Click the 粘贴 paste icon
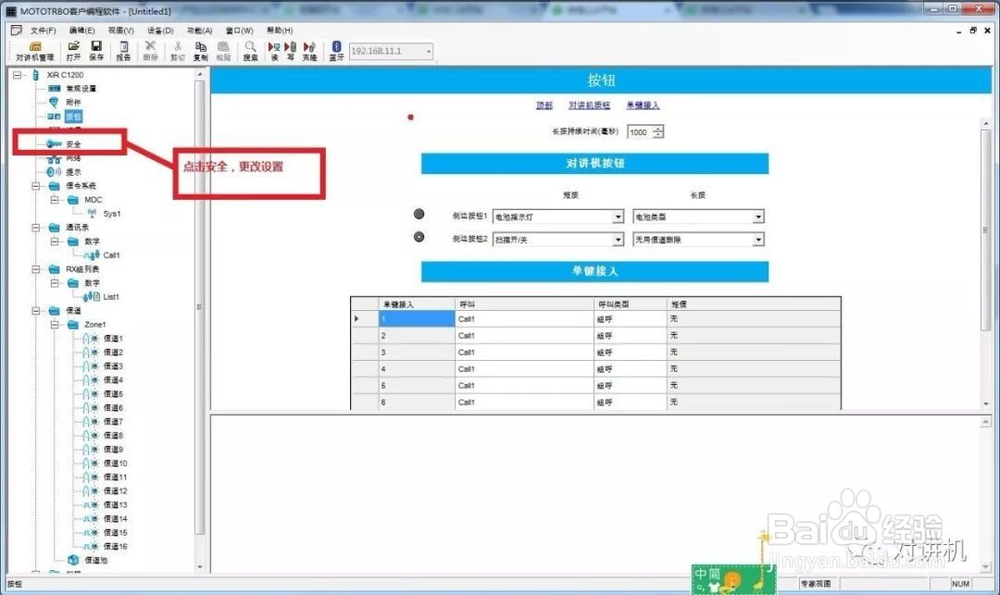This screenshot has width=1000, height=595. pyautogui.click(x=223, y=51)
